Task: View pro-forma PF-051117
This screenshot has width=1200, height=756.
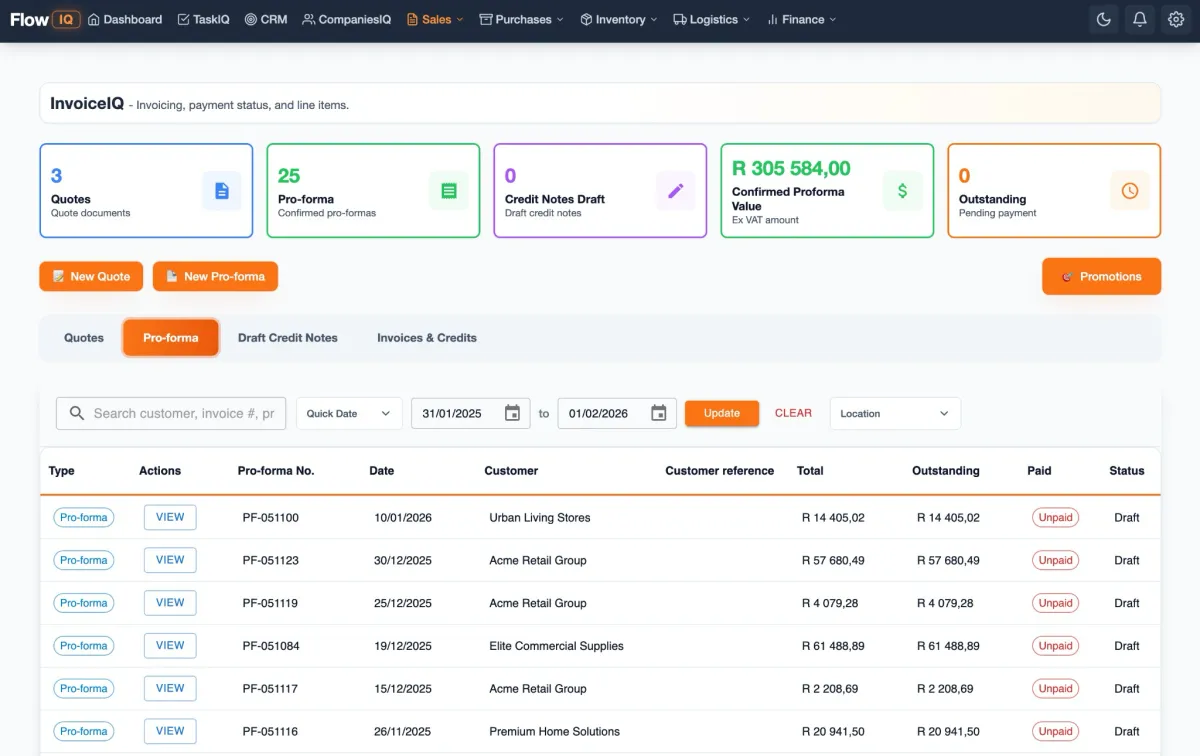Action: pos(170,688)
